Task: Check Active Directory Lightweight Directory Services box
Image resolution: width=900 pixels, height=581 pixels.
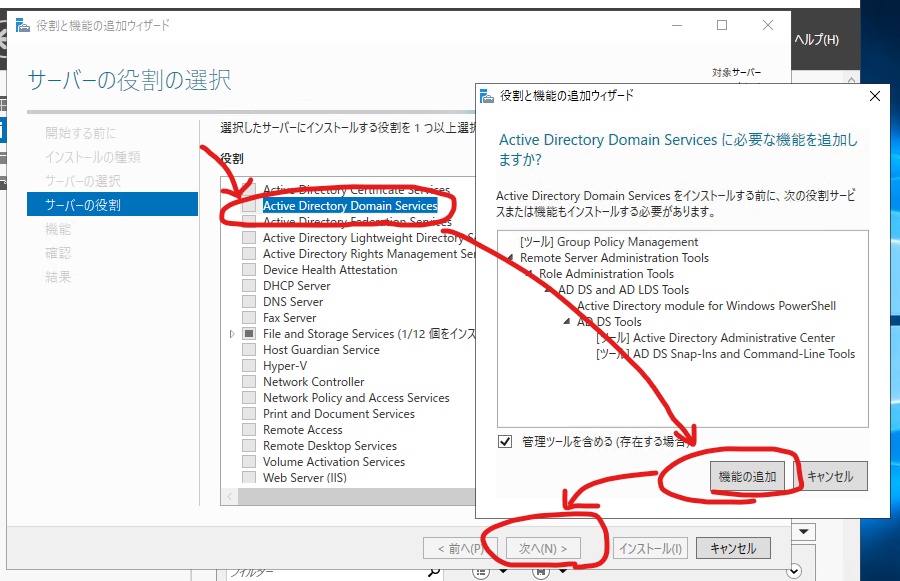Action: coord(249,238)
